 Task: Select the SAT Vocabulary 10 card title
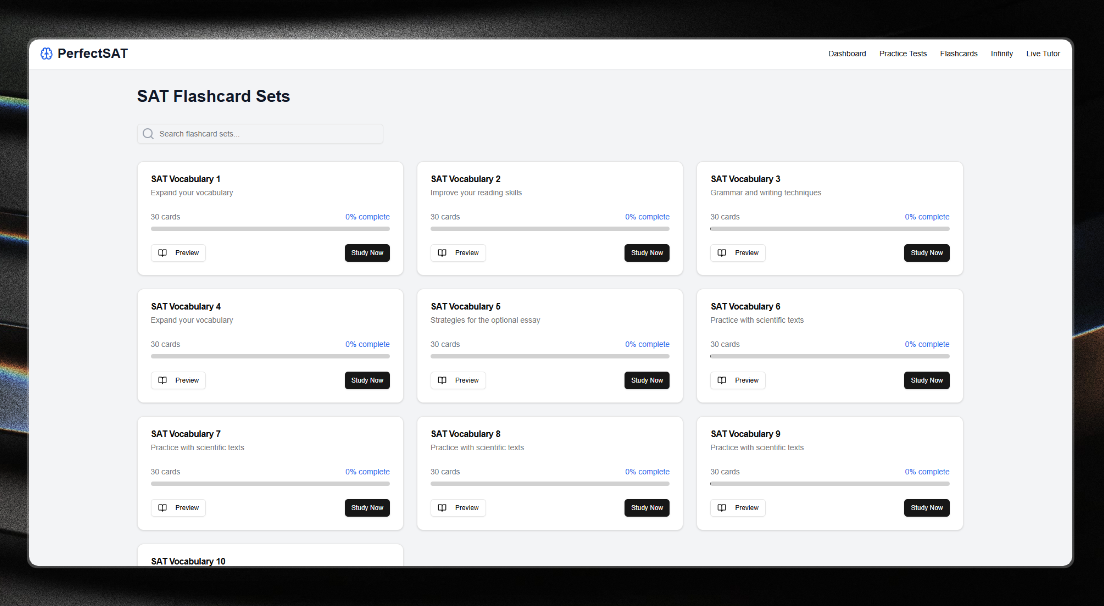click(188, 561)
